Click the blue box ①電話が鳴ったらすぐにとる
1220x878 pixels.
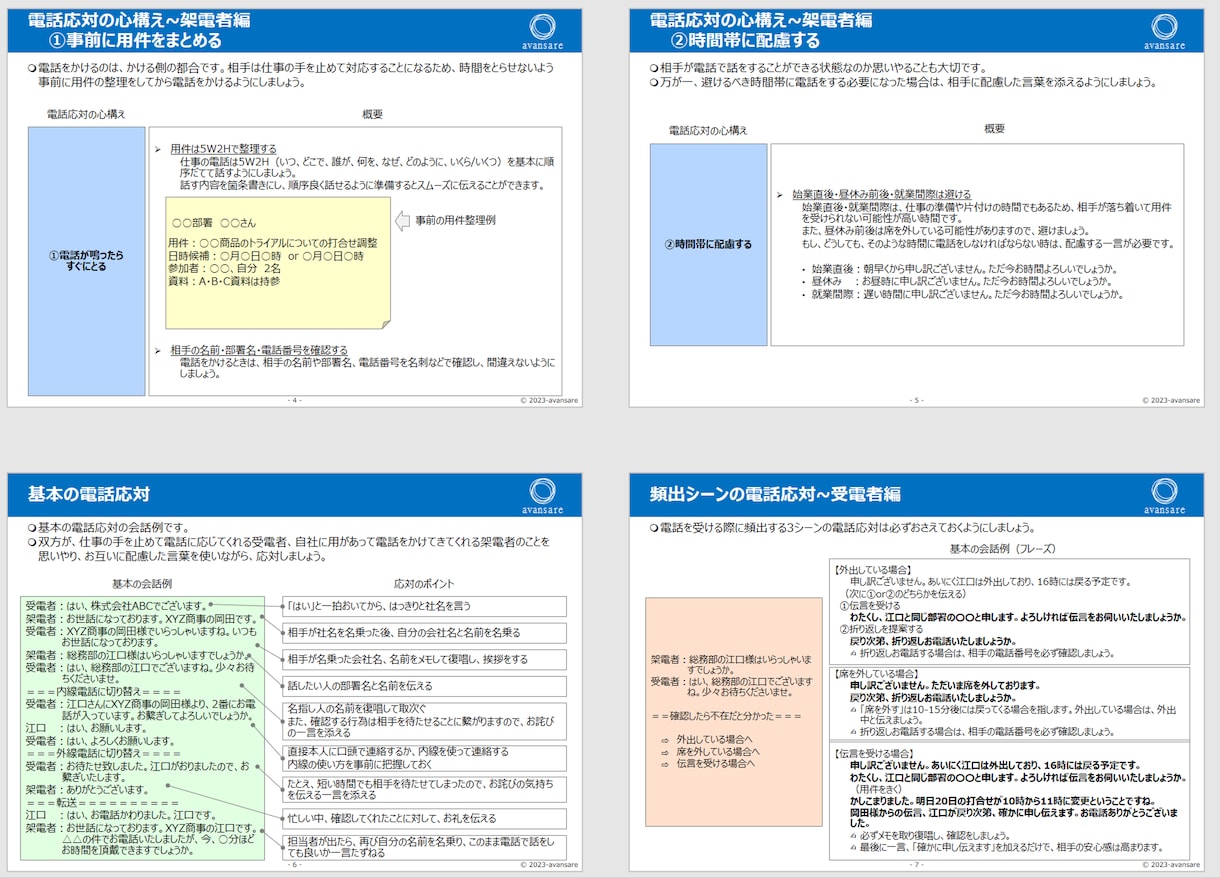[87, 261]
